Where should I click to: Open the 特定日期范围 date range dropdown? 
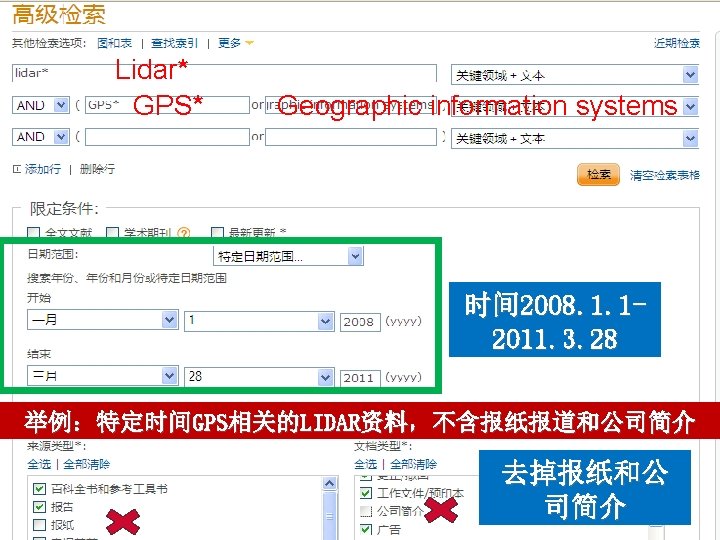pyautogui.click(x=288, y=256)
